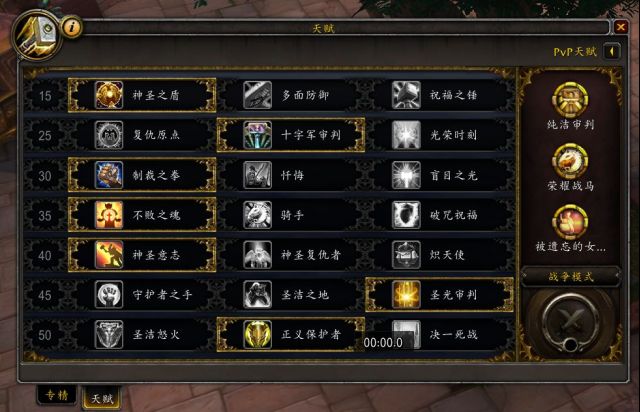Open the info button beside the class icon

[72, 27]
